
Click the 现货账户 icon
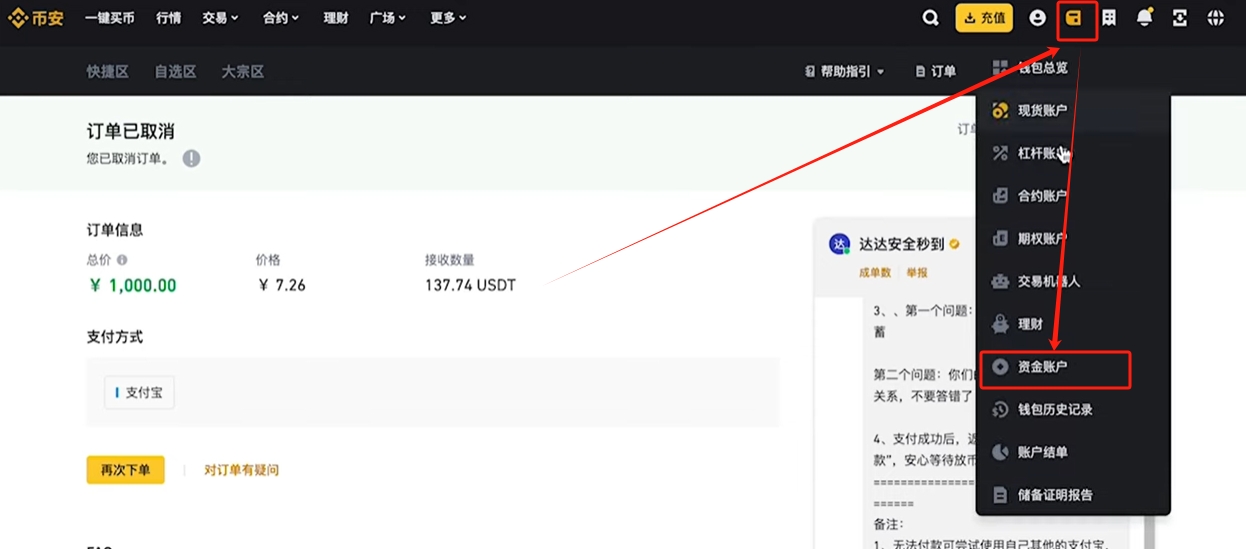tap(999, 111)
